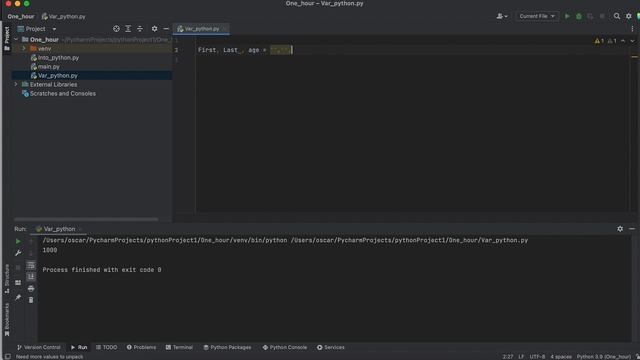Toggle the Structure tool window side button
The image size is (640, 360).
(7, 278)
